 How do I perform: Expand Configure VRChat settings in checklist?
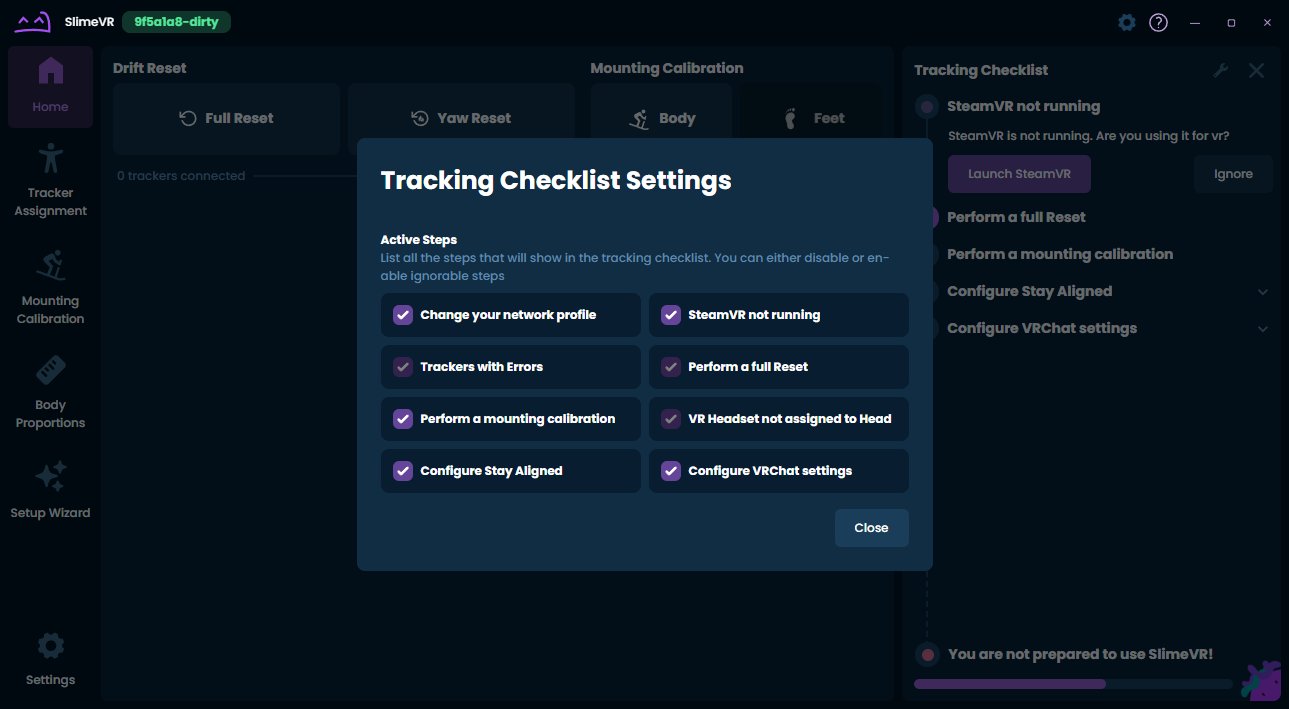tap(1263, 329)
